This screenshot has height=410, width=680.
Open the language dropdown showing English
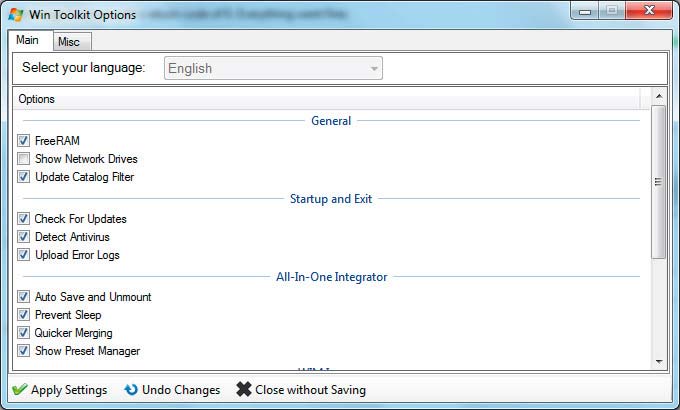(273, 68)
